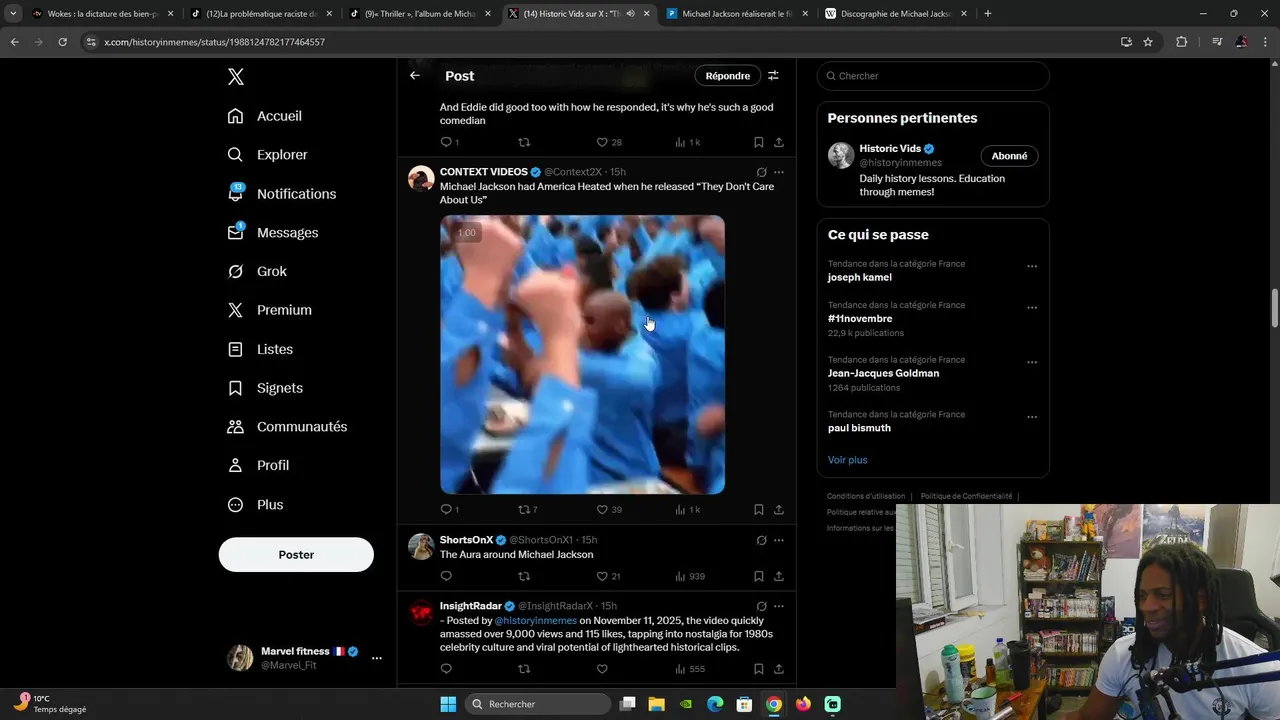Reply to the ShortsOnX post
This screenshot has width=1280, height=720.
[446, 577]
